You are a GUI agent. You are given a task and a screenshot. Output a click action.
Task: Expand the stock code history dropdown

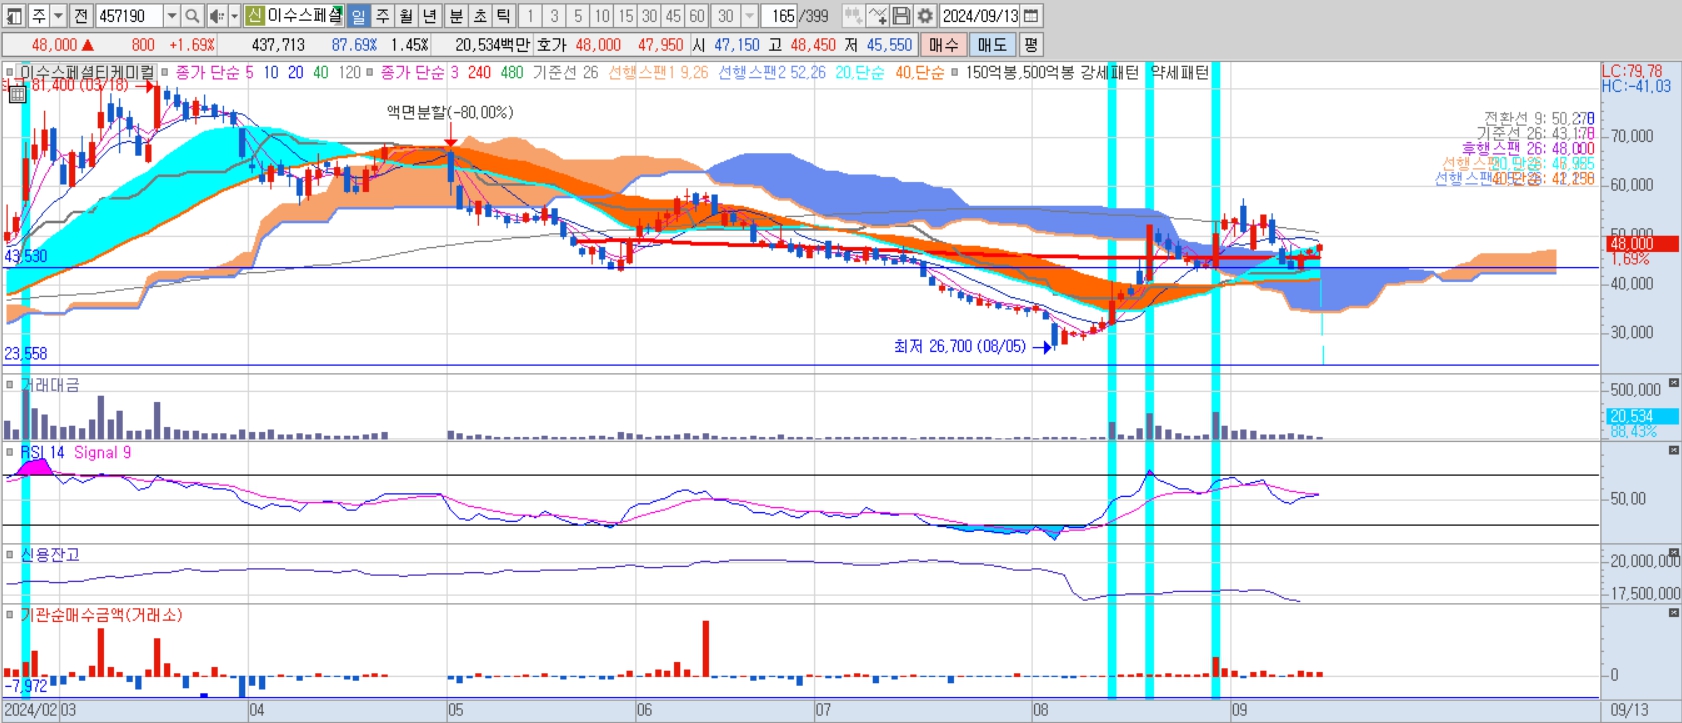click(171, 16)
